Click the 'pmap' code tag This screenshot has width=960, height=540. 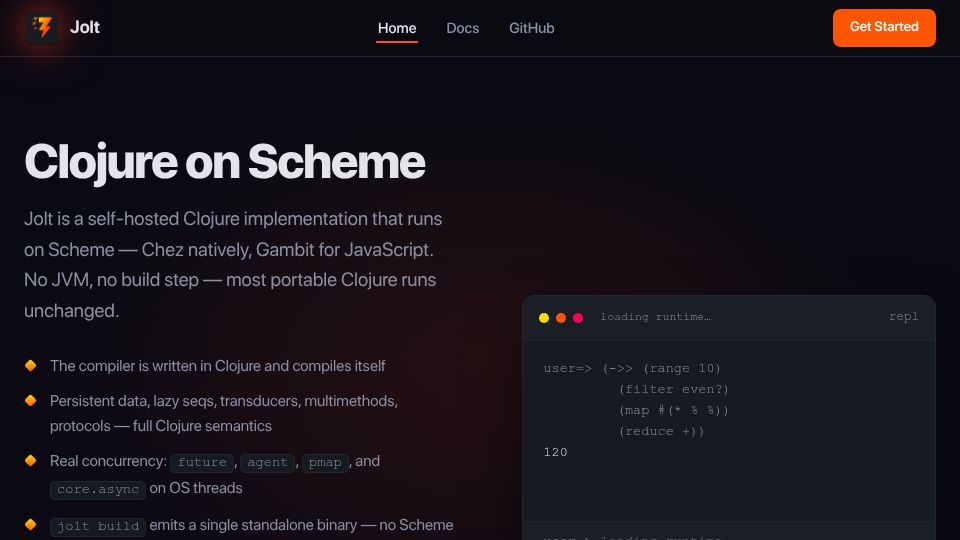click(x=324, y=462)
